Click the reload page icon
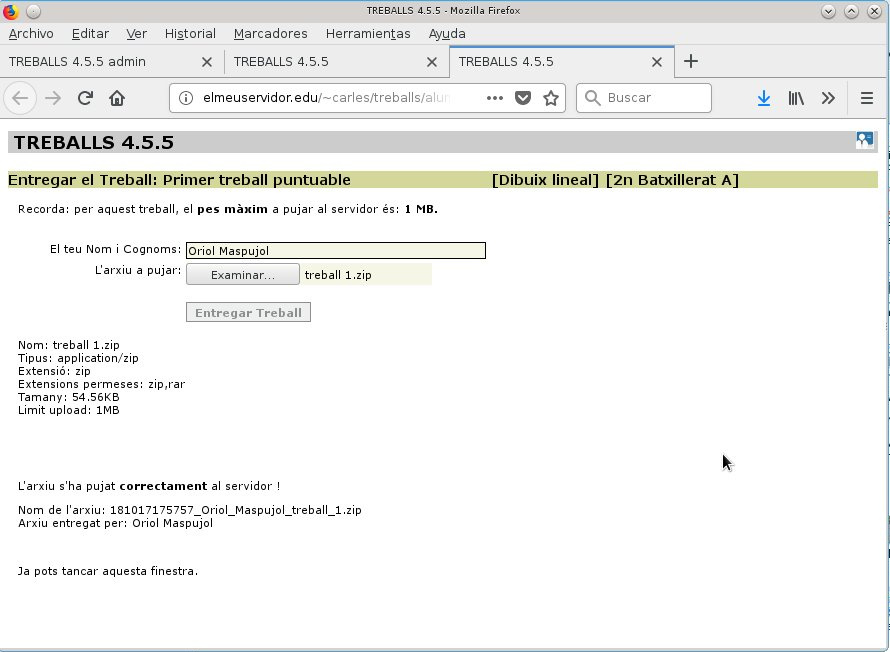The image size is (890, 652). (x=85, y=98)
